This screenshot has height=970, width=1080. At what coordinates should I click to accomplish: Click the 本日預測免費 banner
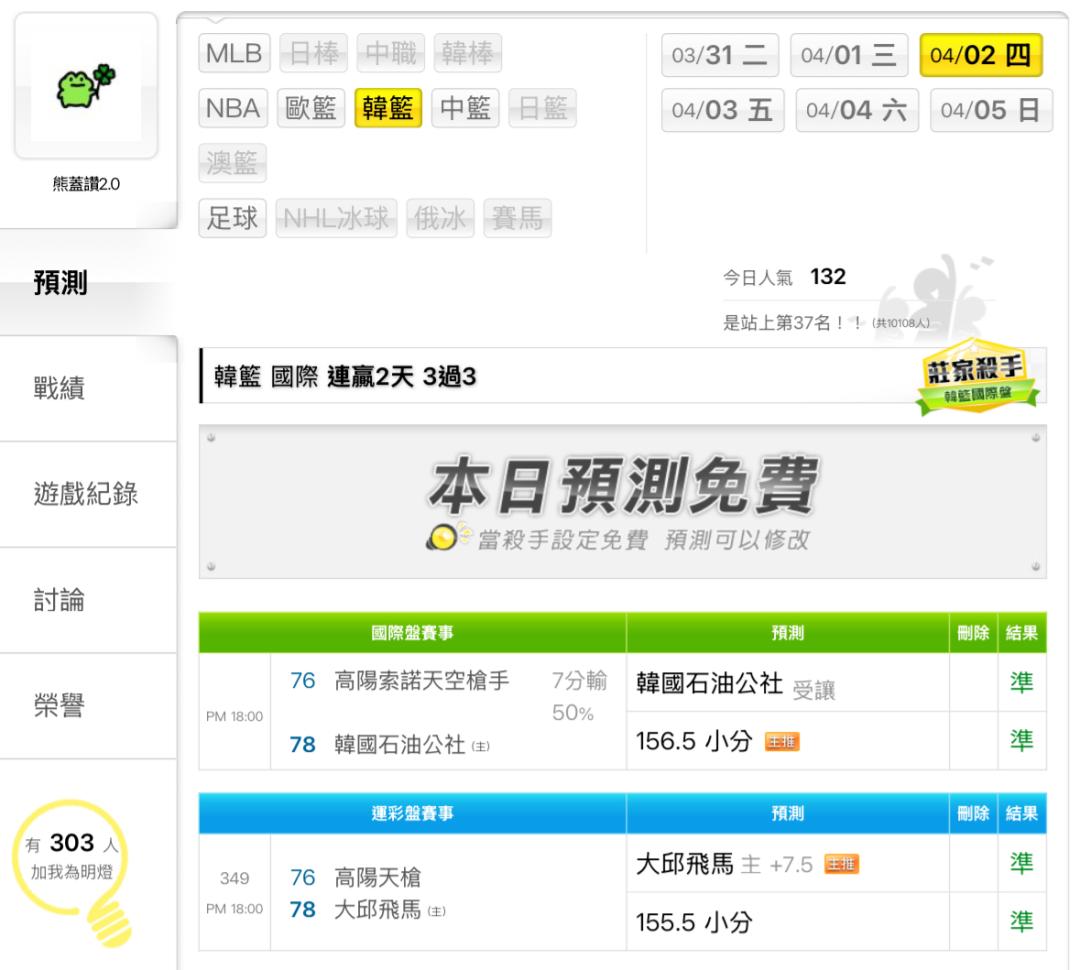622,502
